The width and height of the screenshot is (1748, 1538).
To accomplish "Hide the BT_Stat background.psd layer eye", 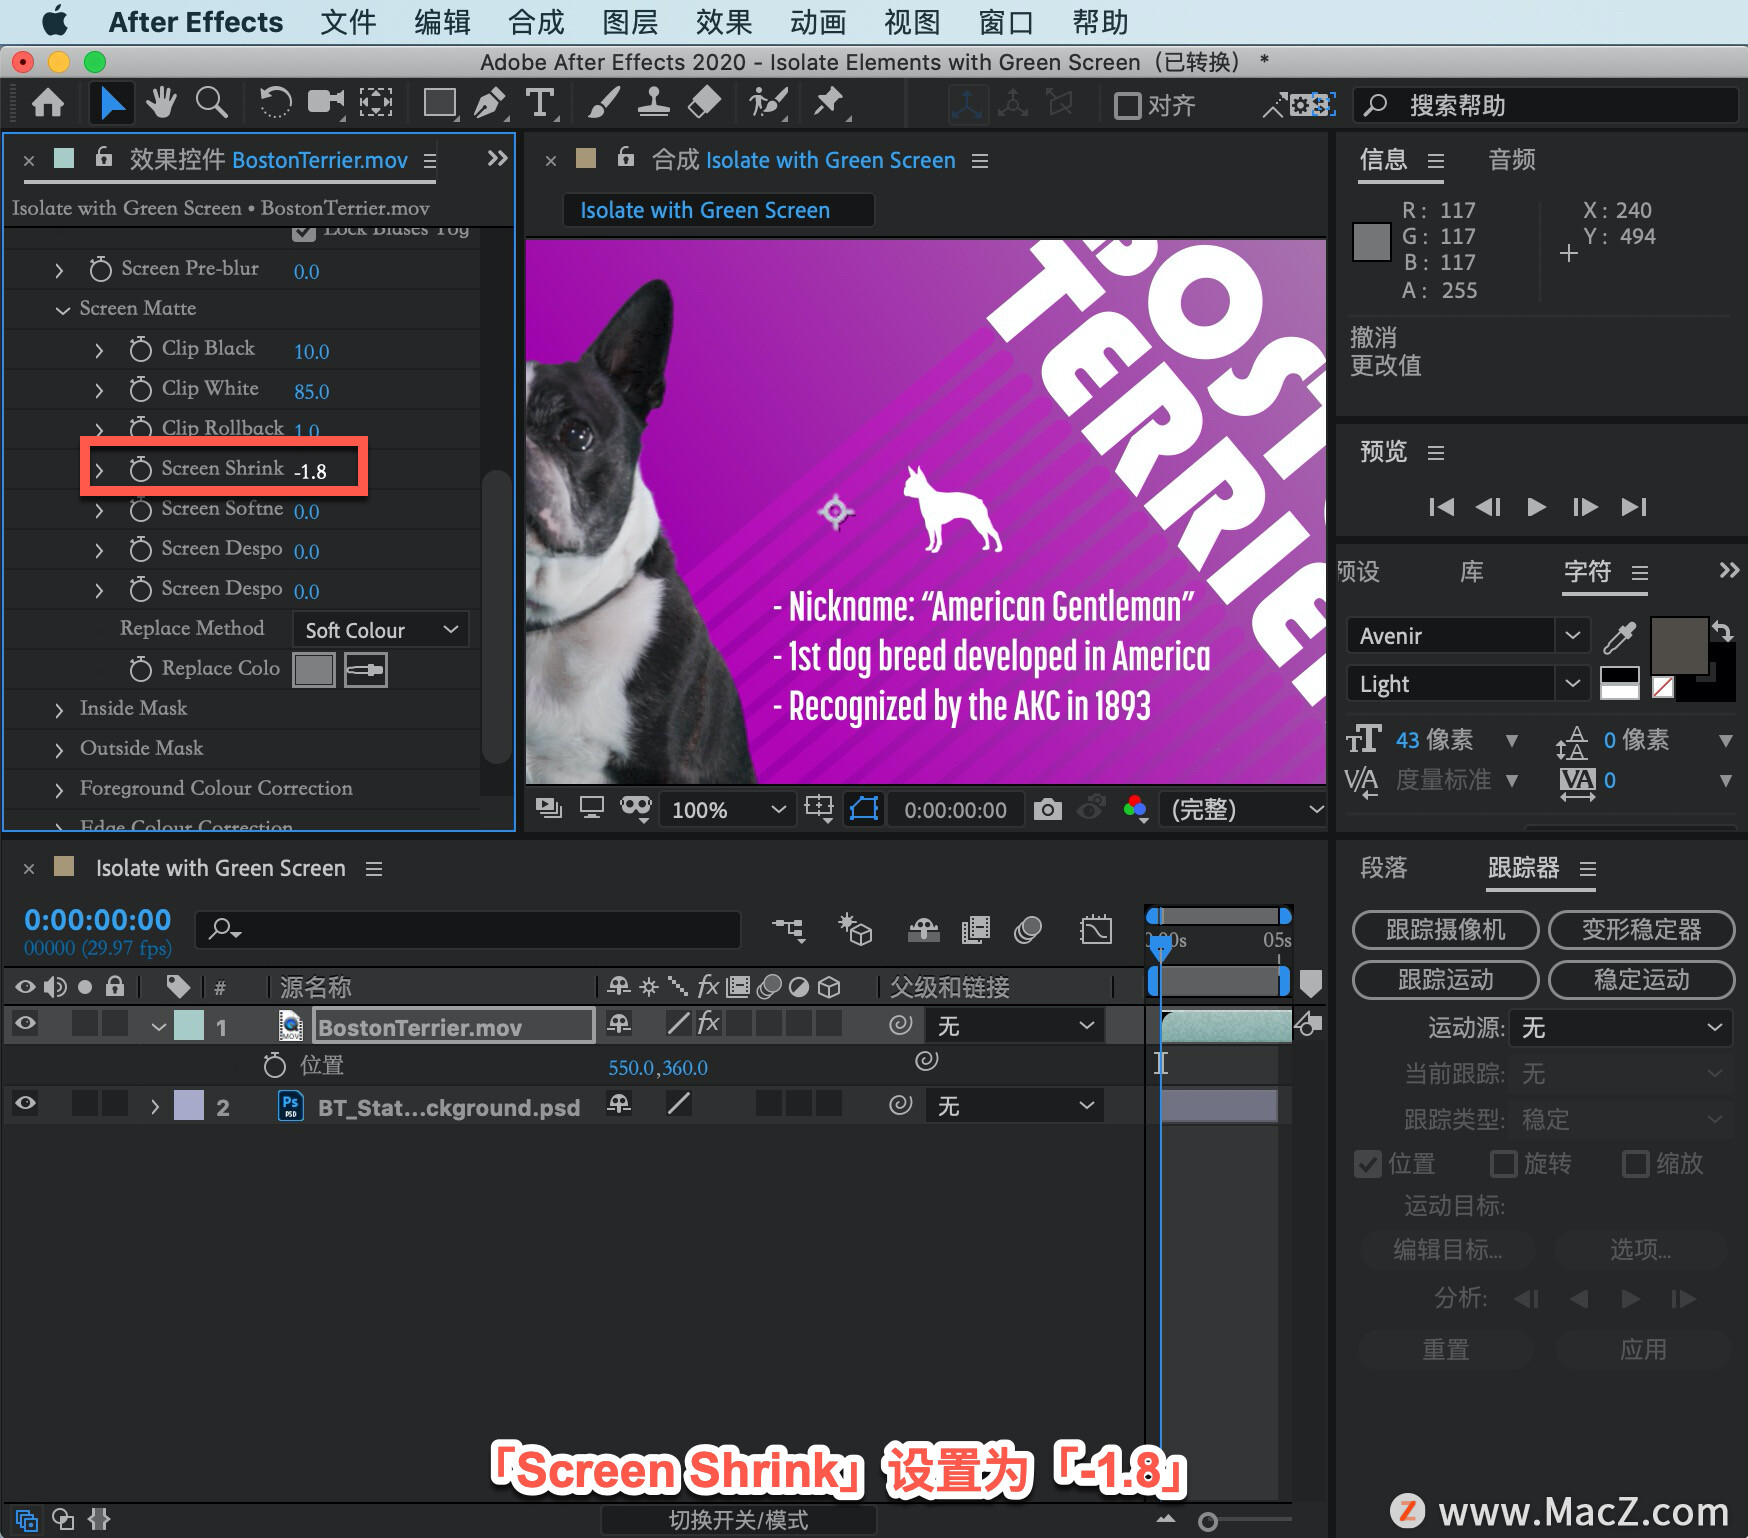I will pos(25,1103).
